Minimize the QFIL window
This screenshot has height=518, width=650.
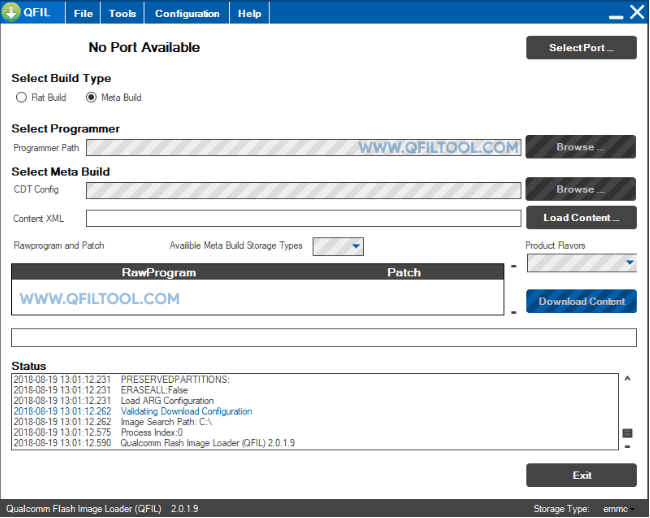pyautogui.click(x=616, y=17)
